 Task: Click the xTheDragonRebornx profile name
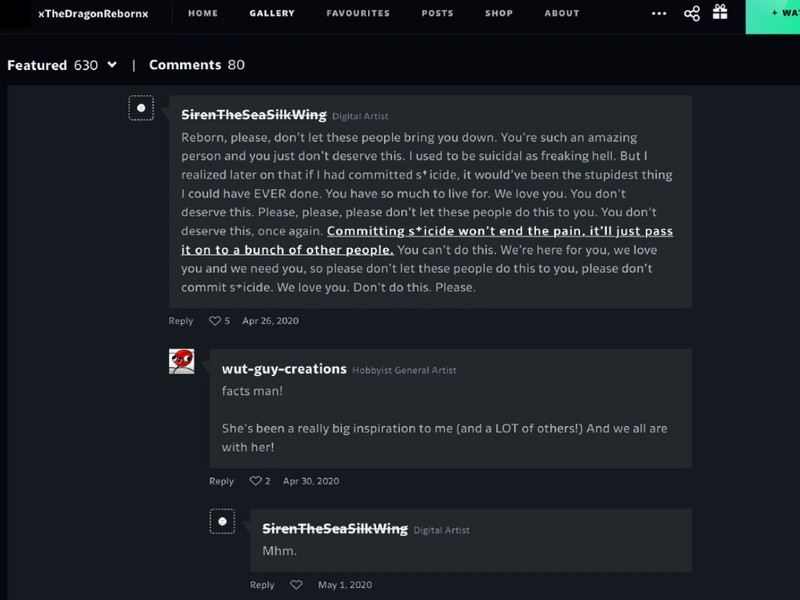point(93,14)
